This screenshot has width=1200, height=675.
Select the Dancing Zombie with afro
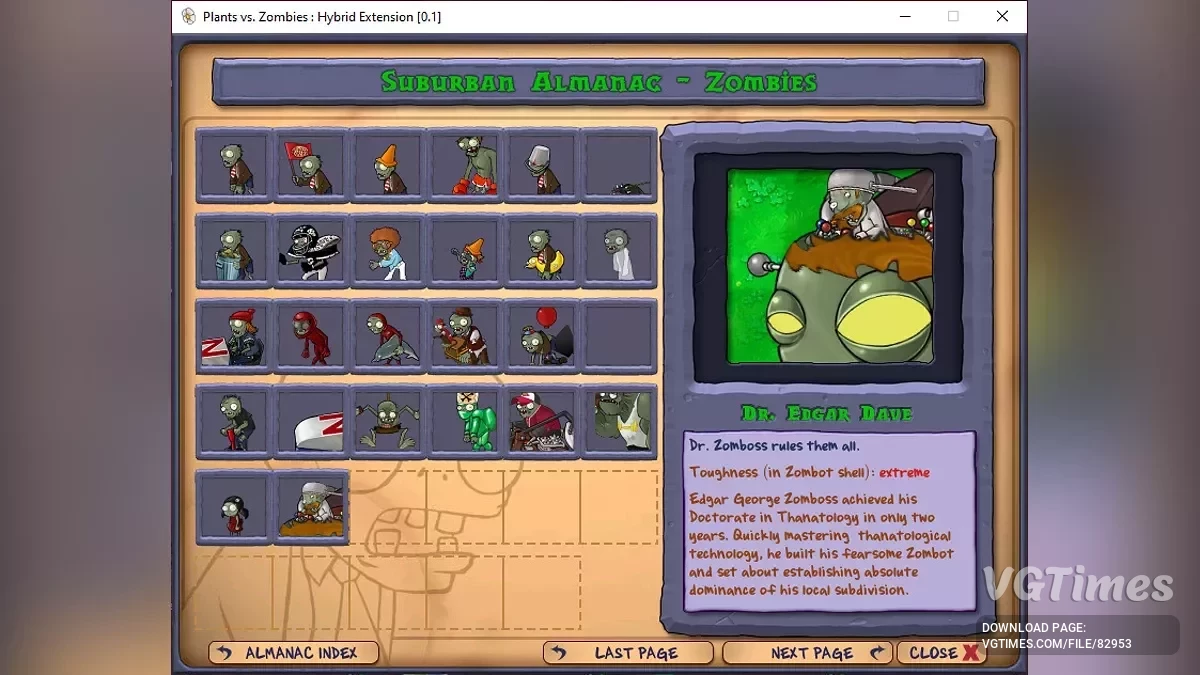point(388,251)
